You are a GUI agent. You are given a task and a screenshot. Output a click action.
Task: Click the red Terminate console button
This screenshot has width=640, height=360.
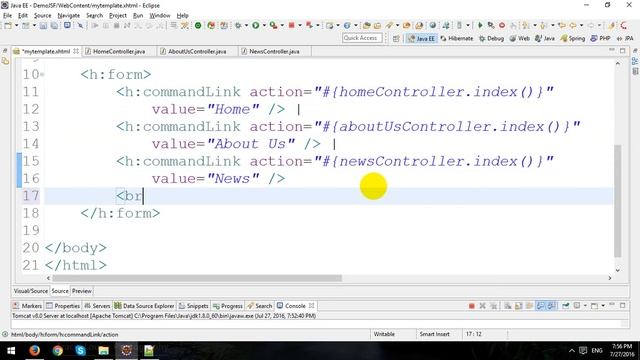point(471,306)
